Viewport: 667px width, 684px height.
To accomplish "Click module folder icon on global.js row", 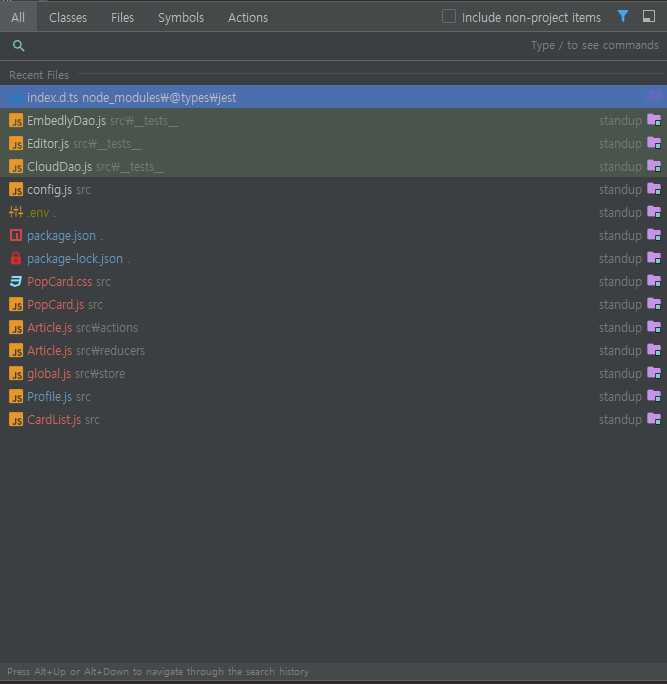I will [x=654, y=373].
